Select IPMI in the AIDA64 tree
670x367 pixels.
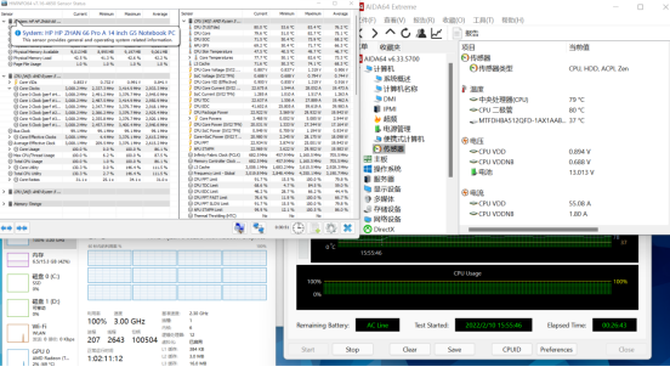(x=386, y=109)
